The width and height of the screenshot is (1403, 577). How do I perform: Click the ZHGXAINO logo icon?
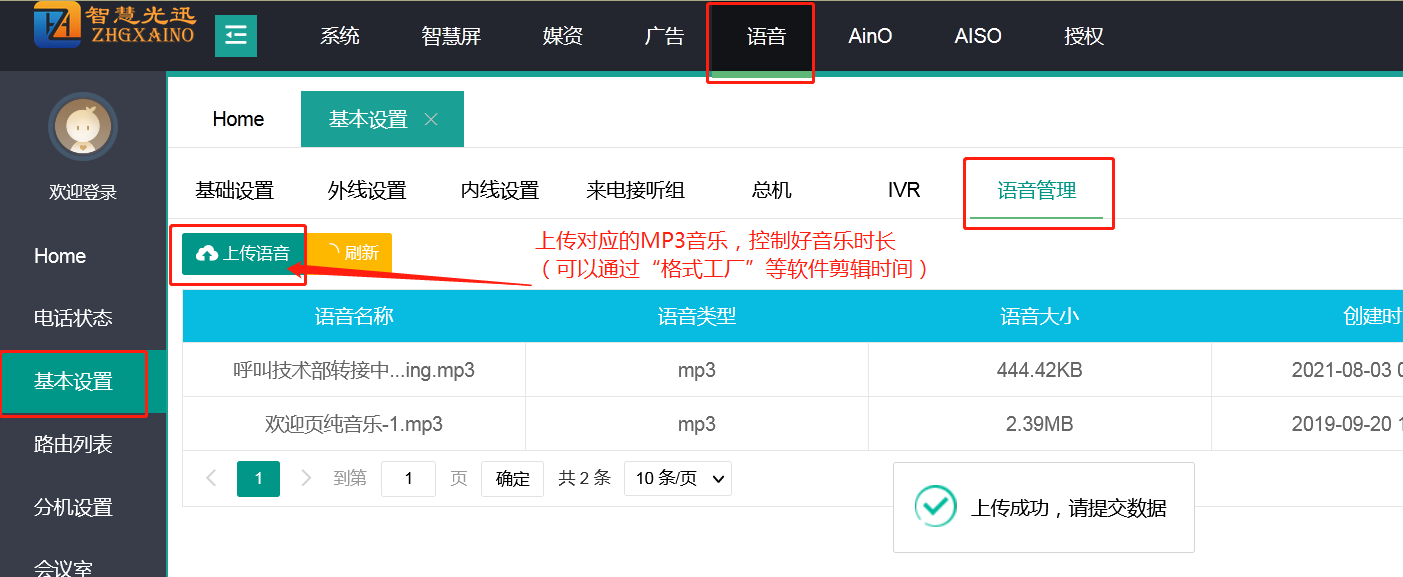coord(57,25)
